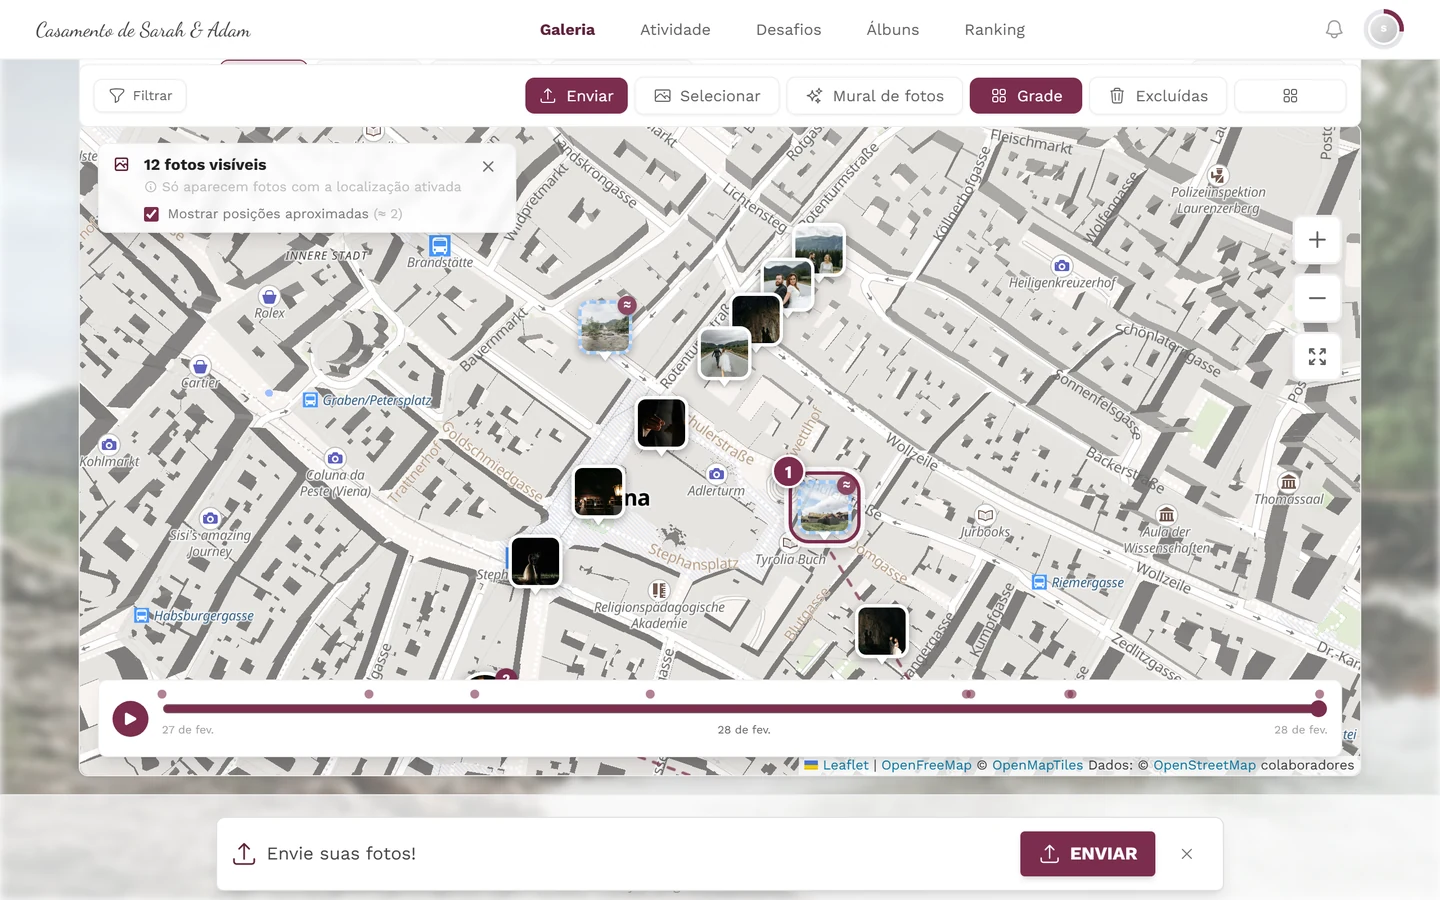Click the Cartier shop marker
This screenshot has height=900, width=1440.
[200, 367]
